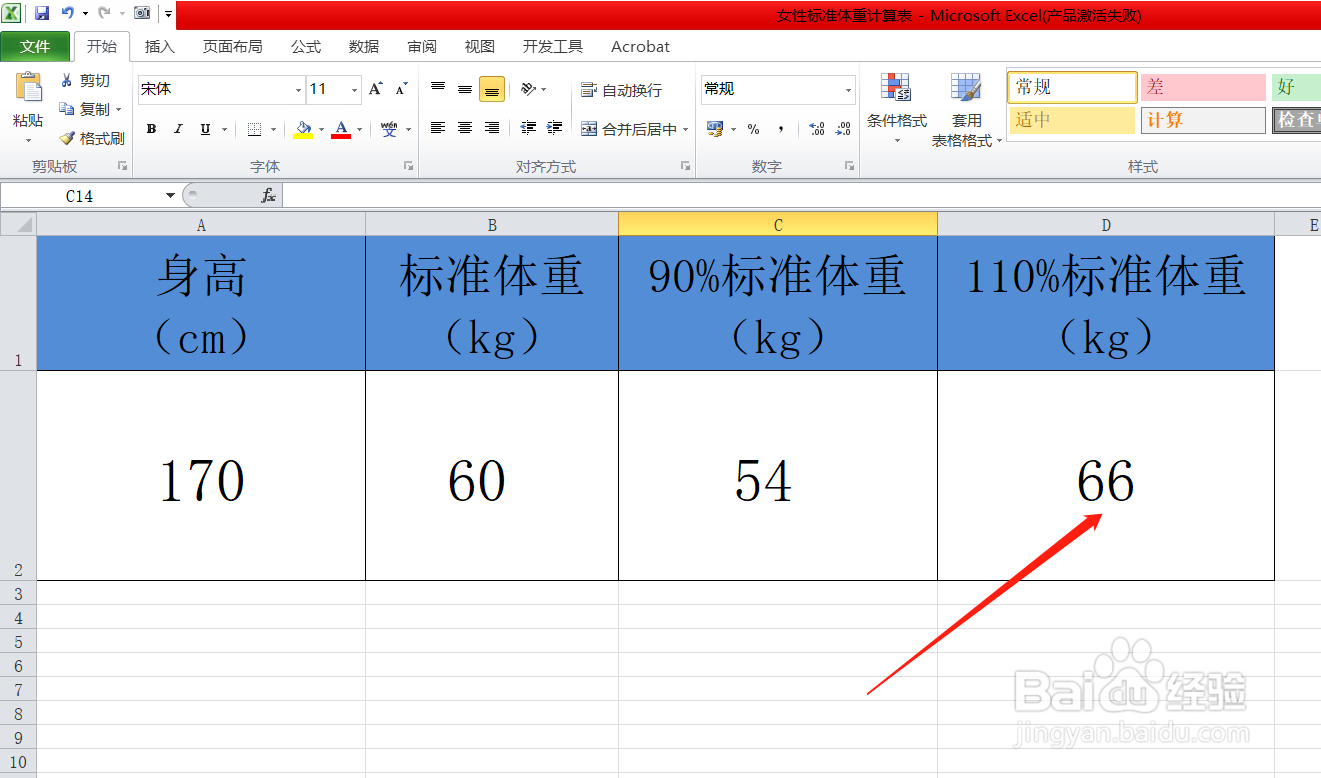
Task: Open the 常规 number format dropdown
Action: 848,90
